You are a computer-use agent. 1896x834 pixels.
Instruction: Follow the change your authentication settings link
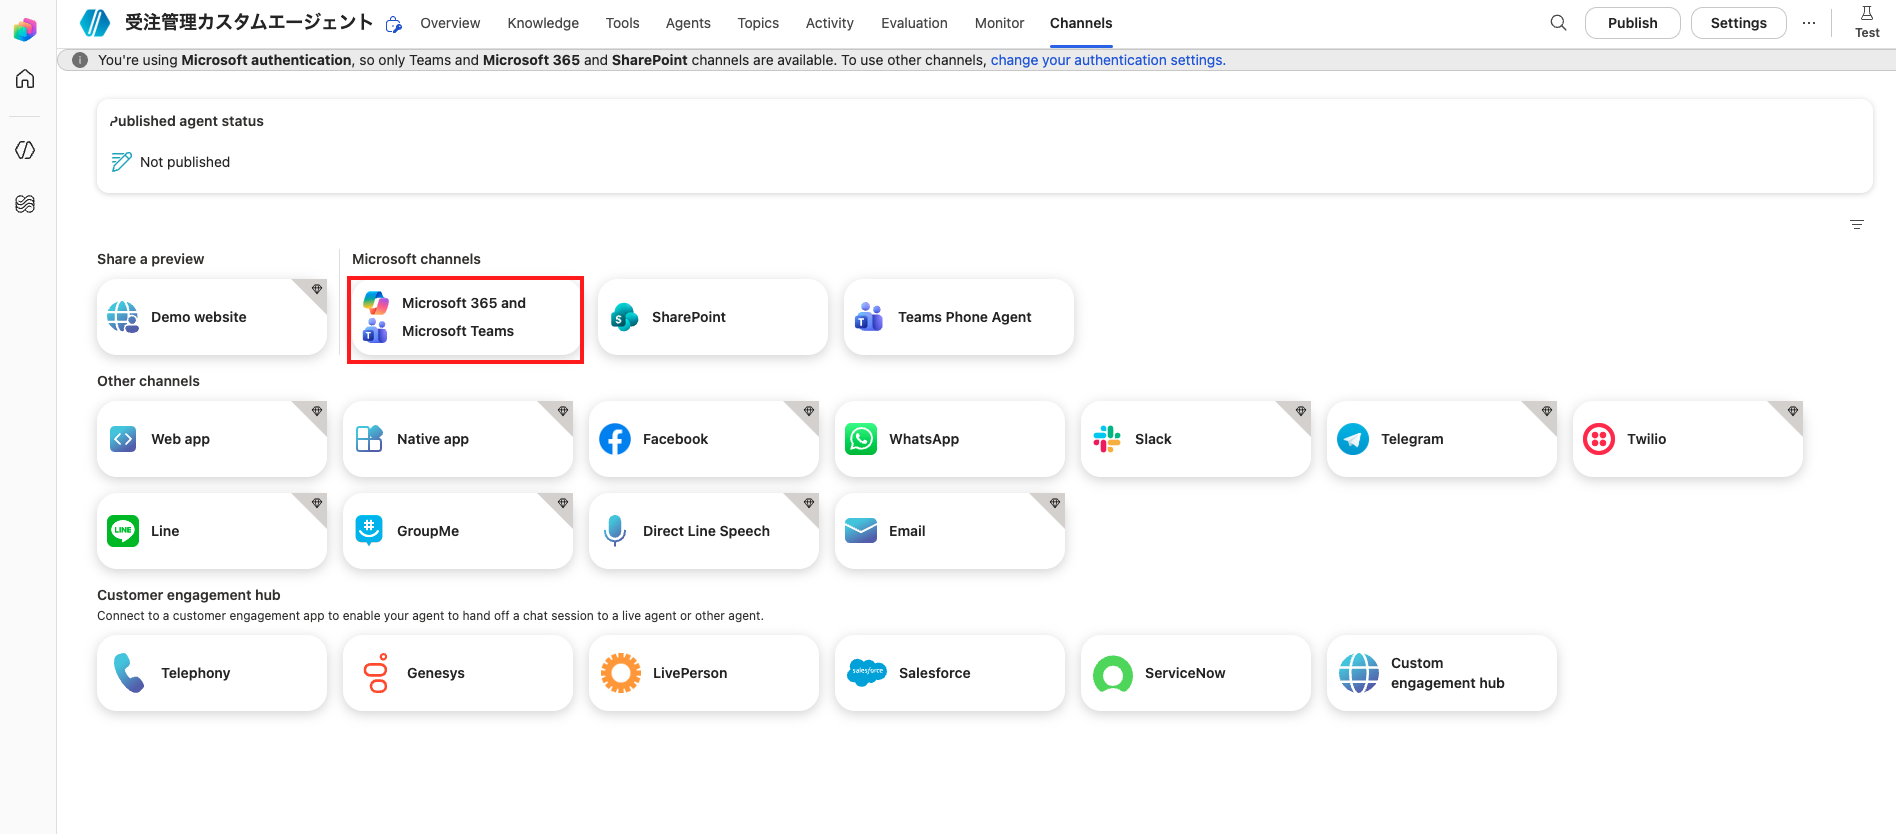click(x=1108, y=60)
